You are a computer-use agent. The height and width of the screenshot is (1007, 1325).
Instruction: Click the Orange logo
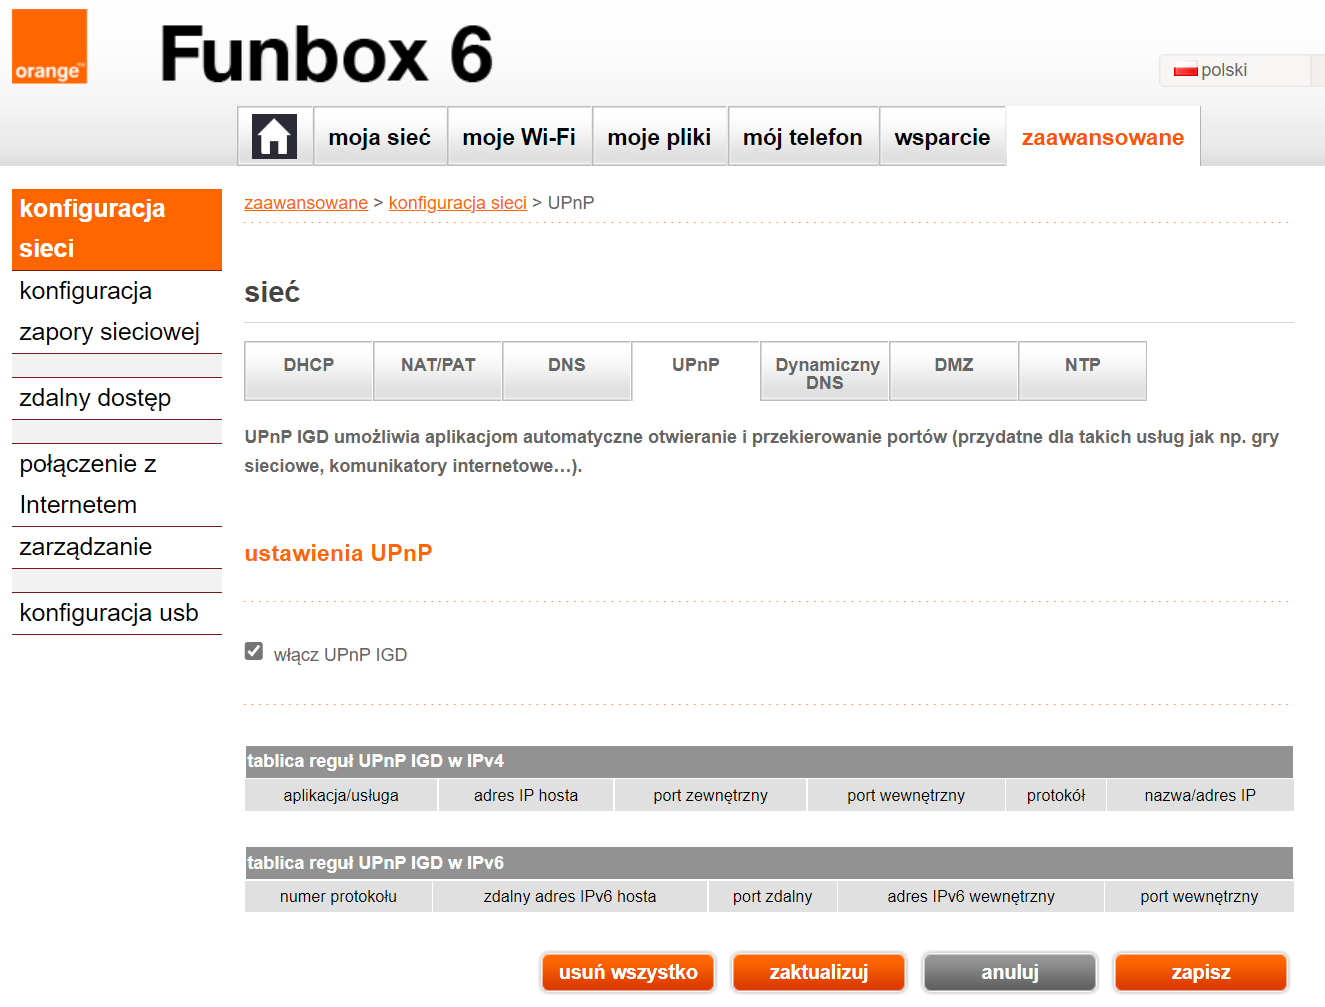coord(49,46)
